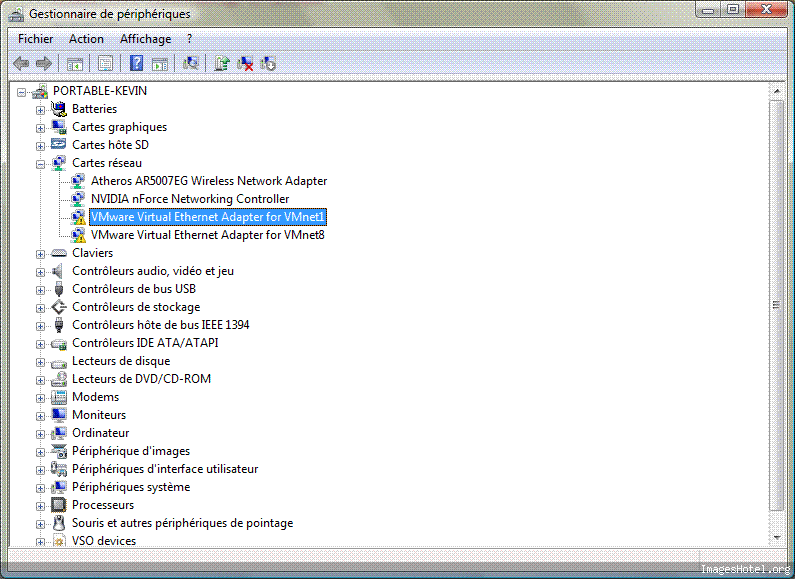Click the Cartes réseau category icon

tap(59, 163)
